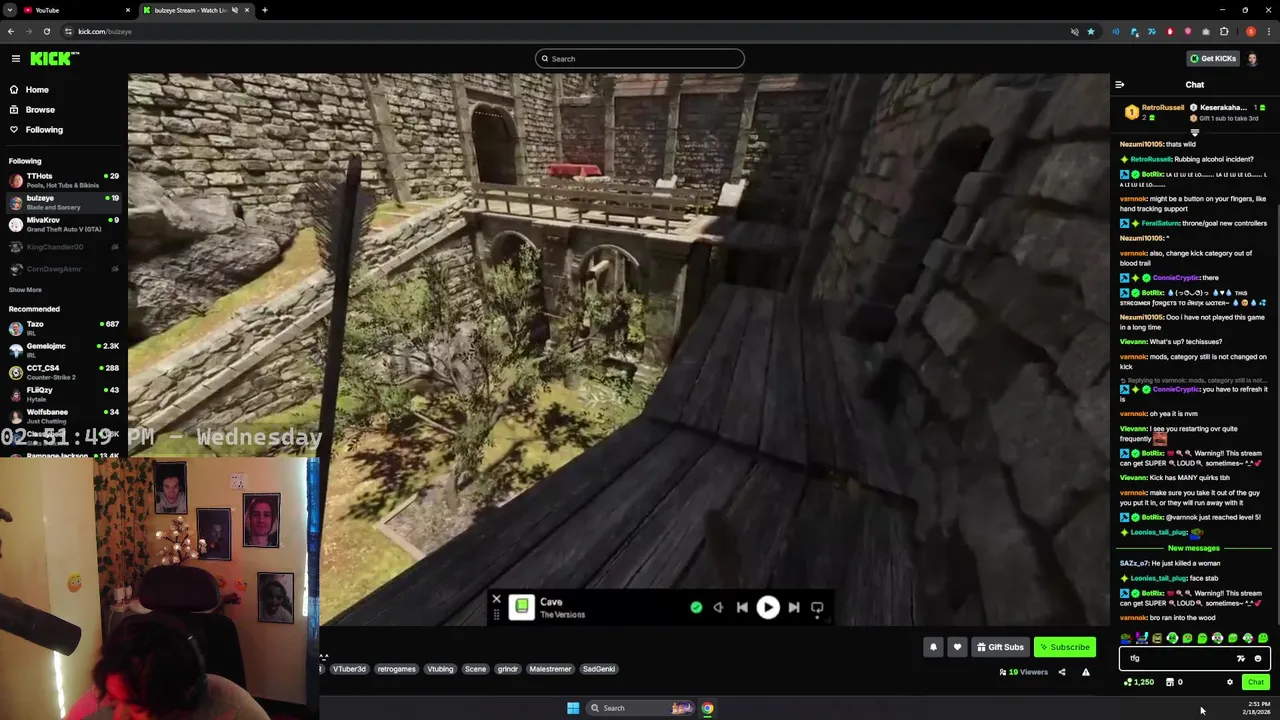This screenshot has height=720, width=1280.
Task: Collapse the chat panel
Action: [x=1120, y=85]
